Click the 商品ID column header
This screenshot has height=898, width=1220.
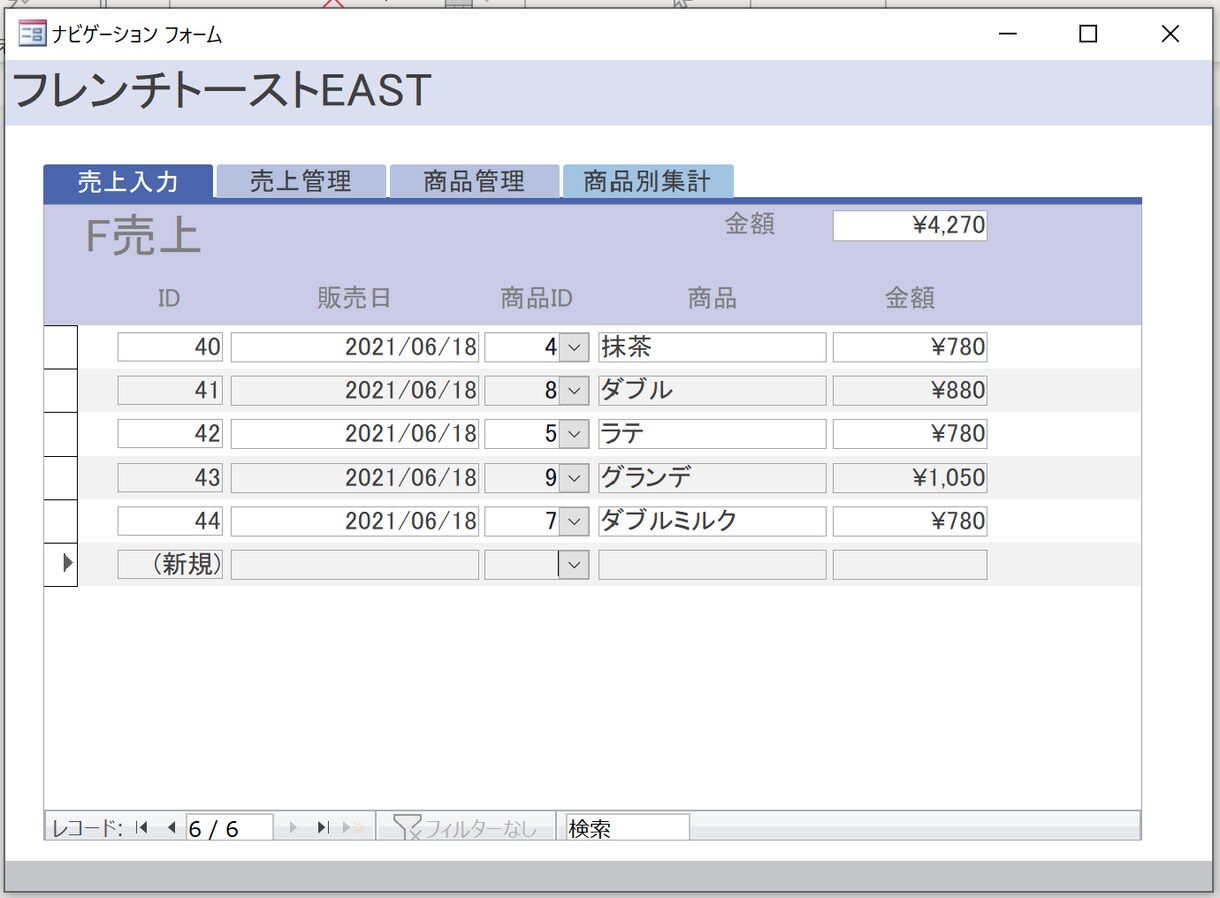[536, 298]
